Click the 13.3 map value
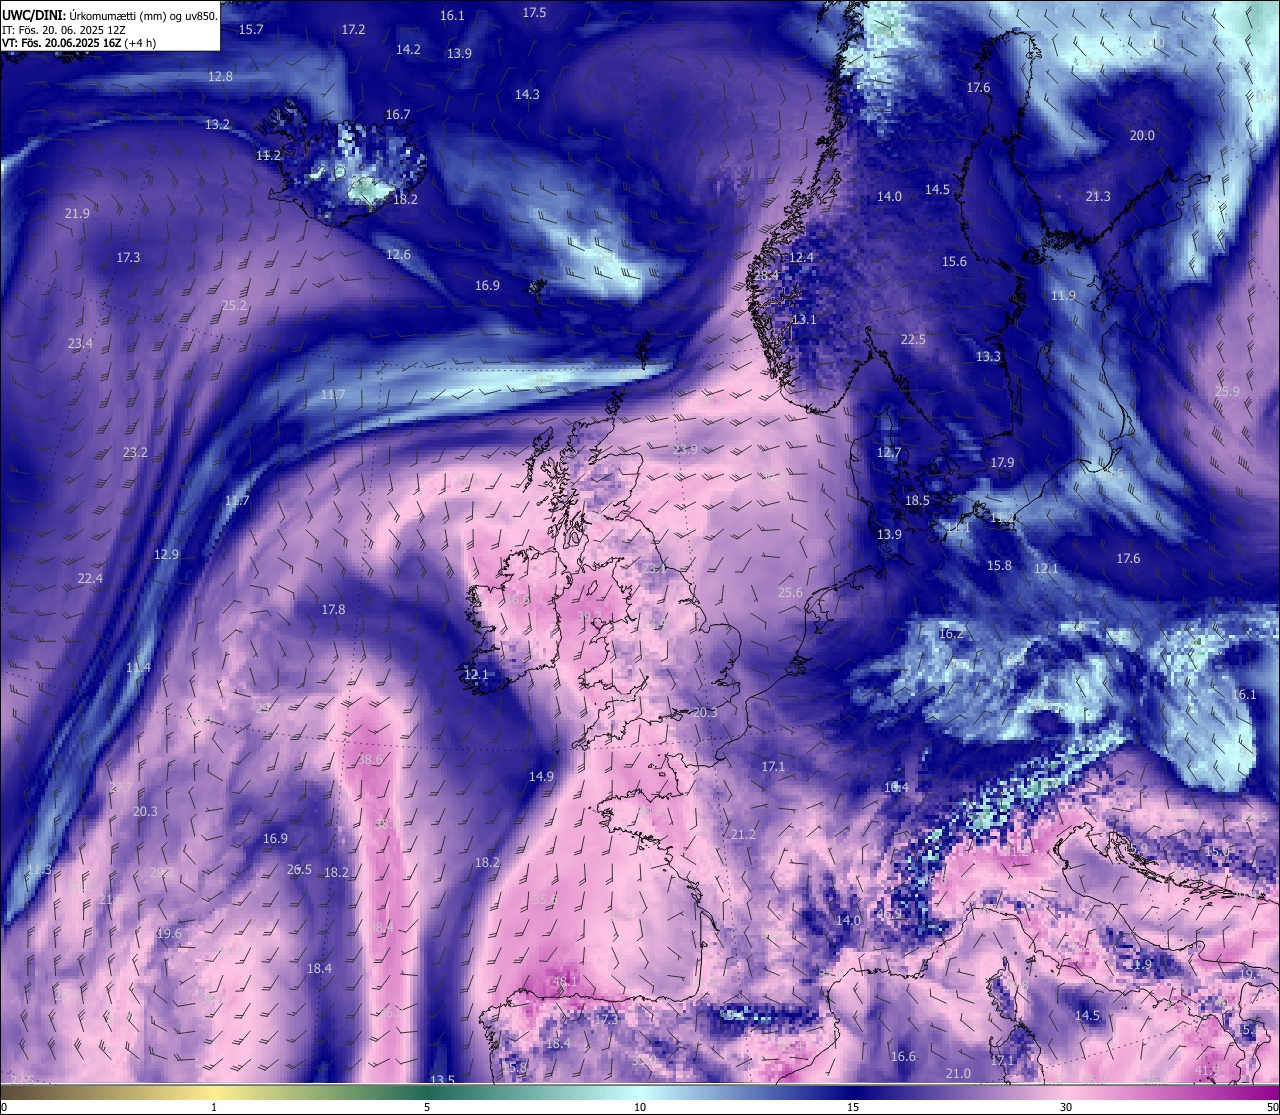Screen dimensions: 1280x1115 click(988, 357)
